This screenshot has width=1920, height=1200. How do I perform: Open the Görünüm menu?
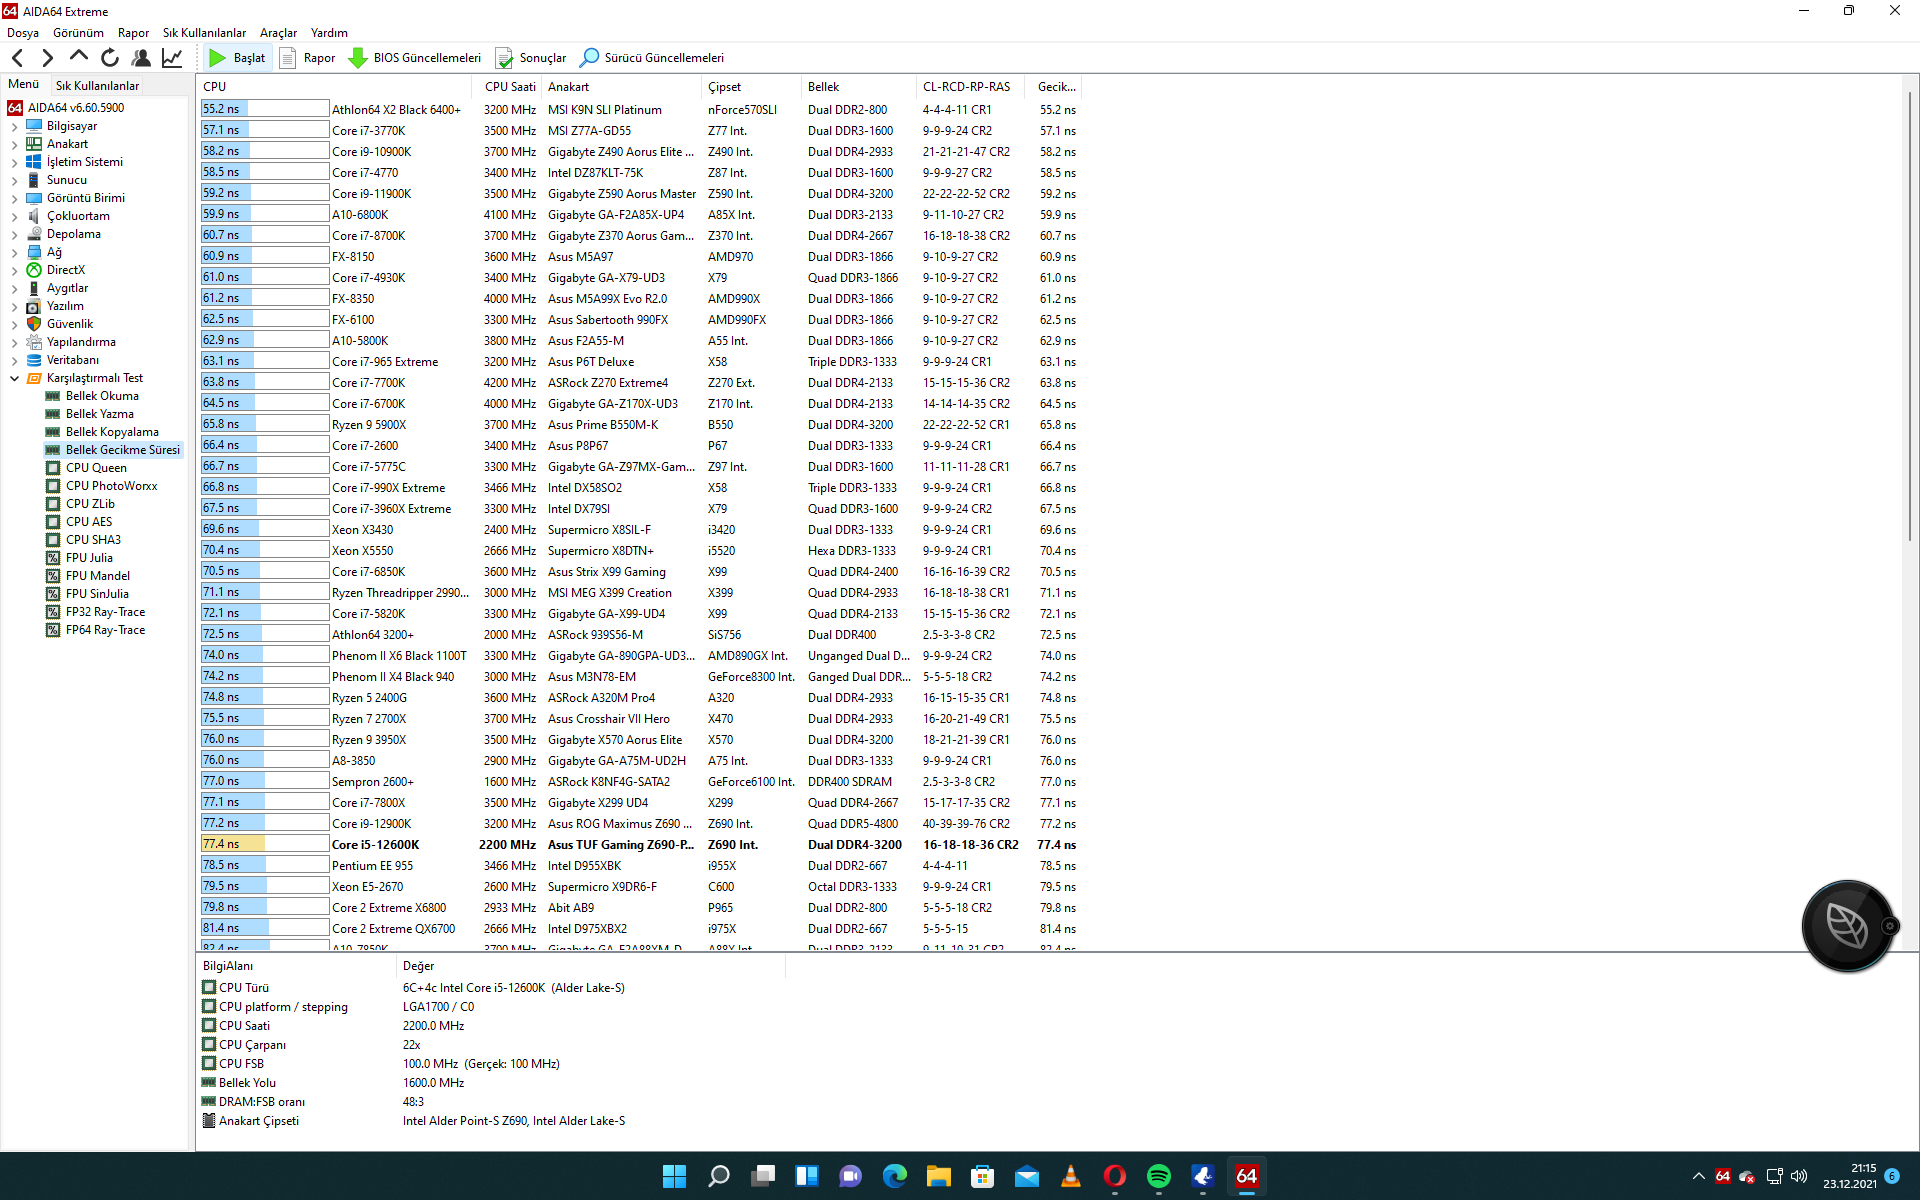click(78, 33)
